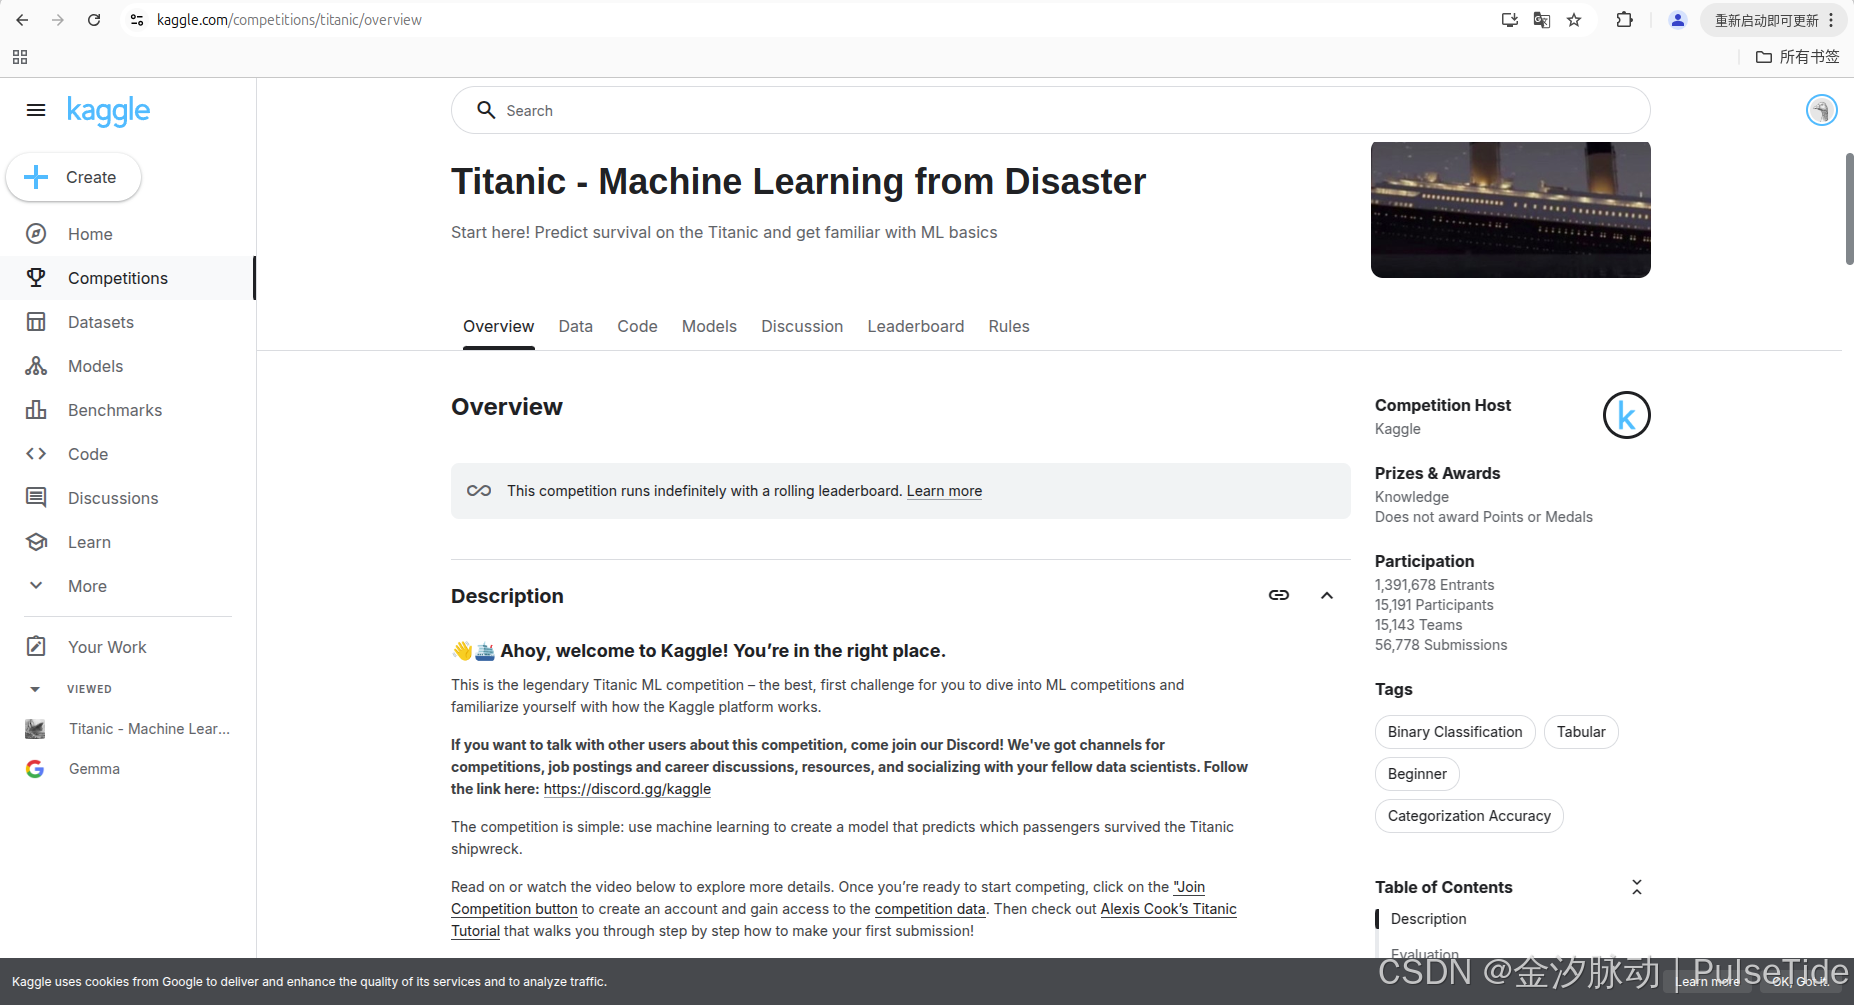Switch to the Discussion tab
Viewport: 1854px width, 1005px height.
[802, 326]
